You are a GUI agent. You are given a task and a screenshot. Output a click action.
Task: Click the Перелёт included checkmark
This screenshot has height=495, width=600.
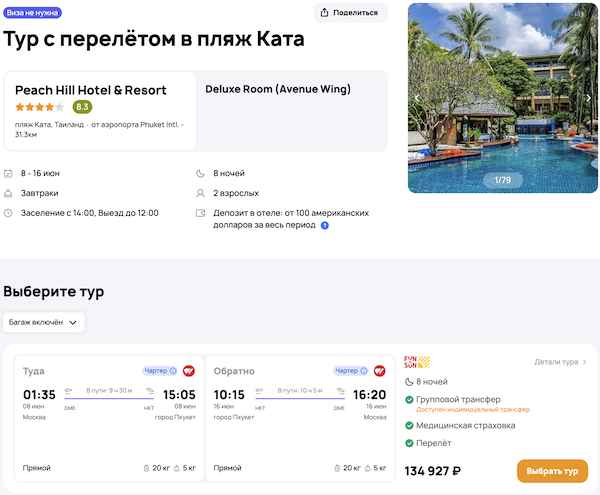pos(409,443)
